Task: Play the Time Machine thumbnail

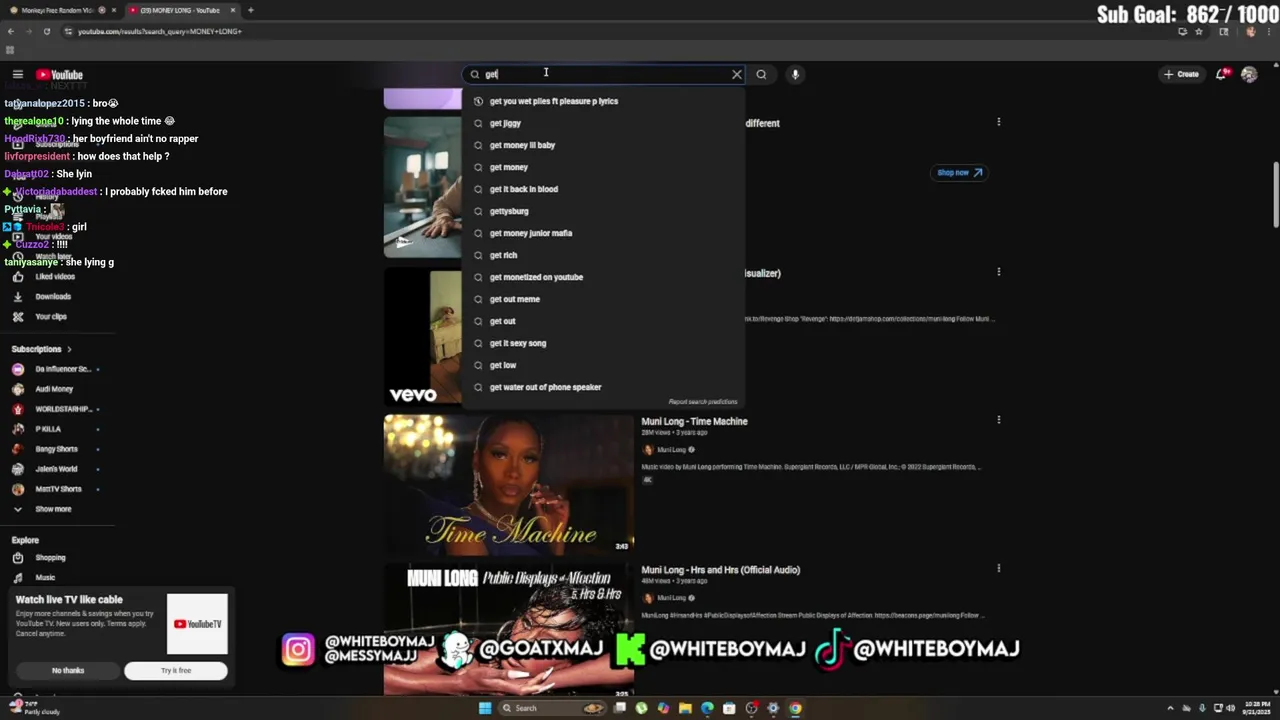Action: tap(508, 485)
